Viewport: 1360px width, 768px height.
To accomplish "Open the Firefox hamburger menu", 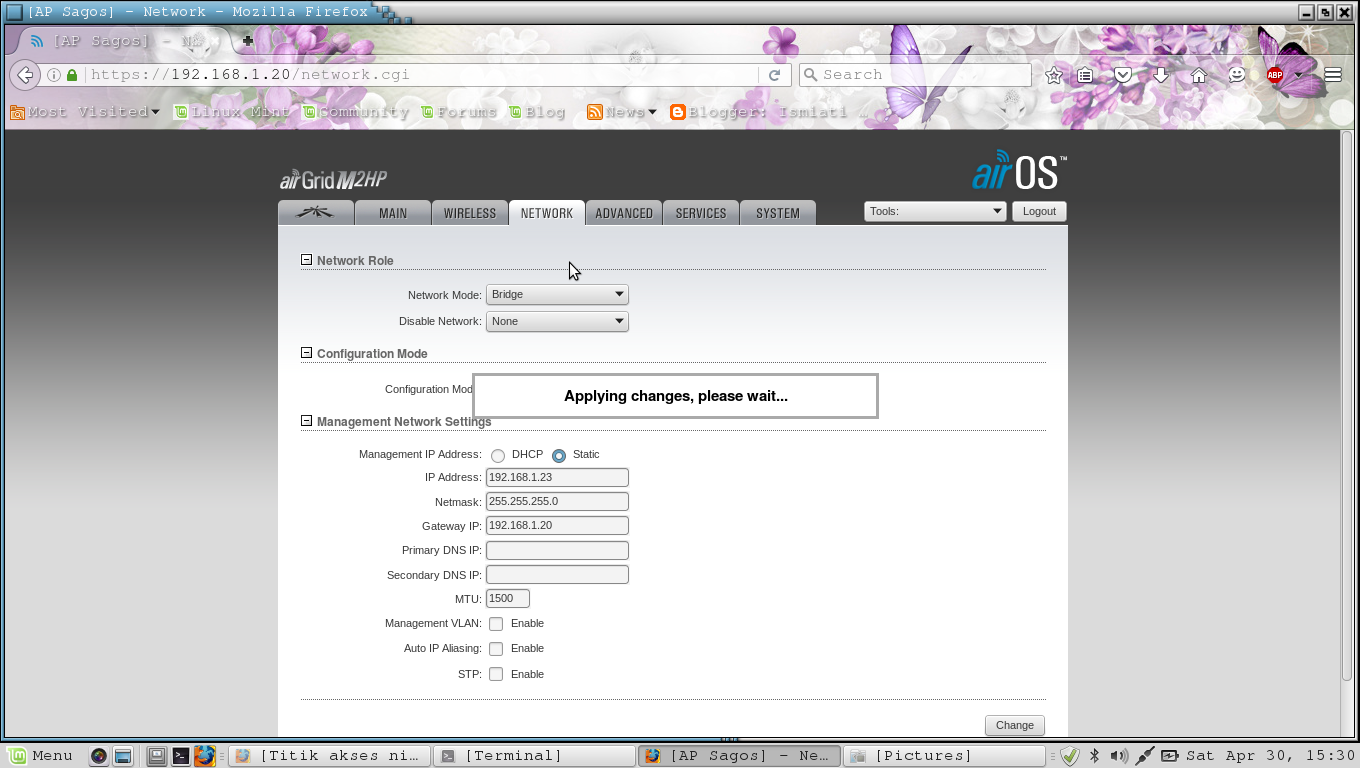I will point(1333,74).
